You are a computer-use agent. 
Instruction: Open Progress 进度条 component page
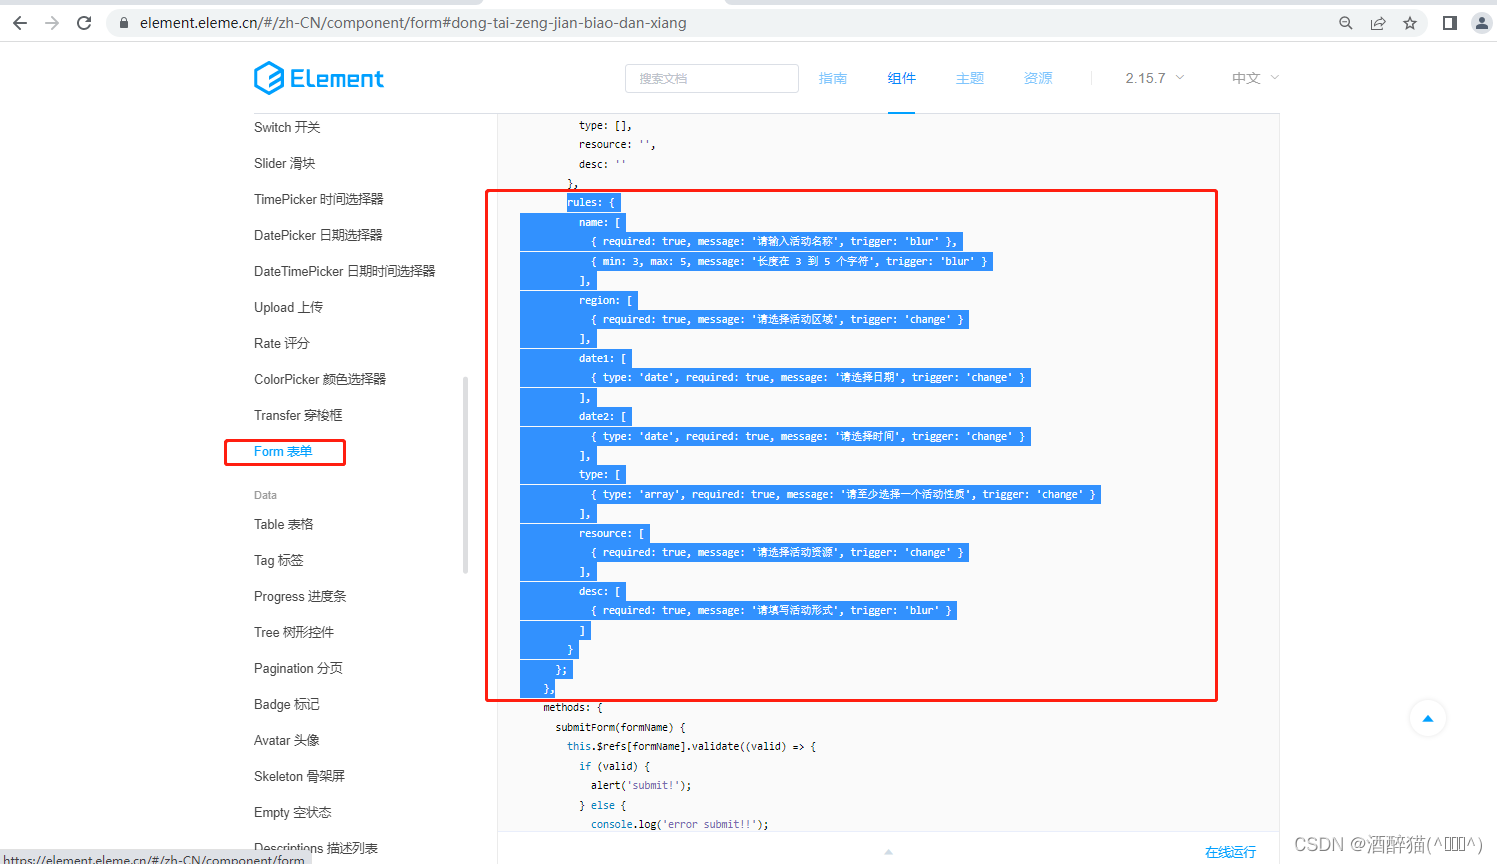pos(300,596)
